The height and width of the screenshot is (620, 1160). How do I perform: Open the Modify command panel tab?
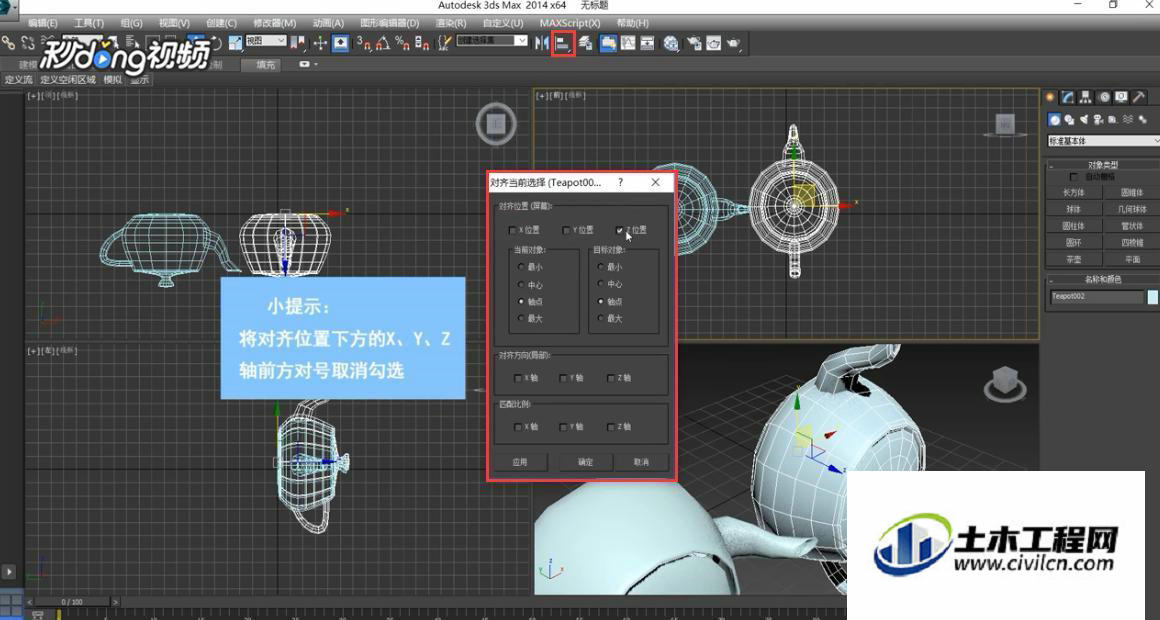click(1068, 97)
